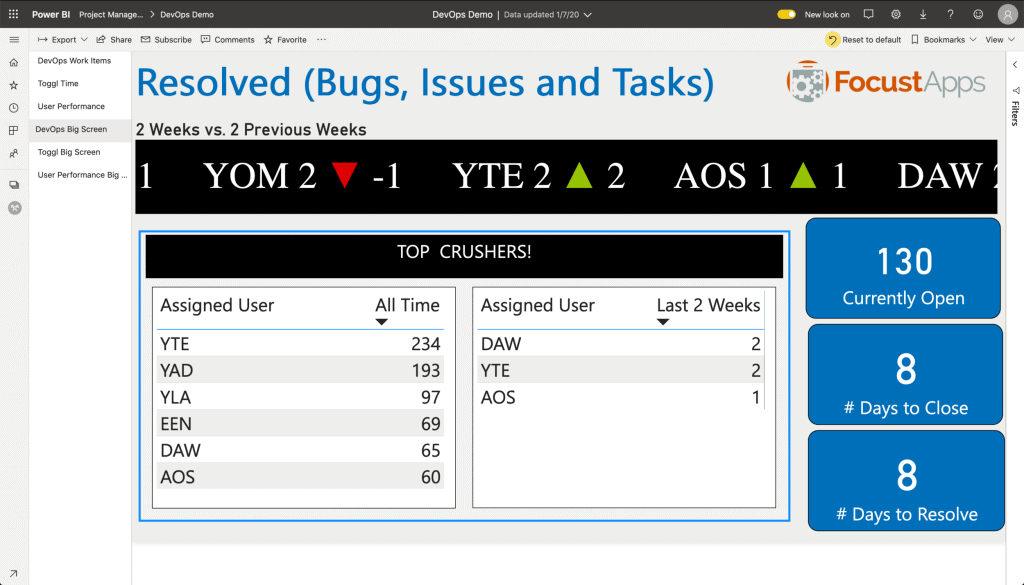Collapse the left navigation hamburger menu
Screen dimensions: 1024x585
[x=13, y=40]
